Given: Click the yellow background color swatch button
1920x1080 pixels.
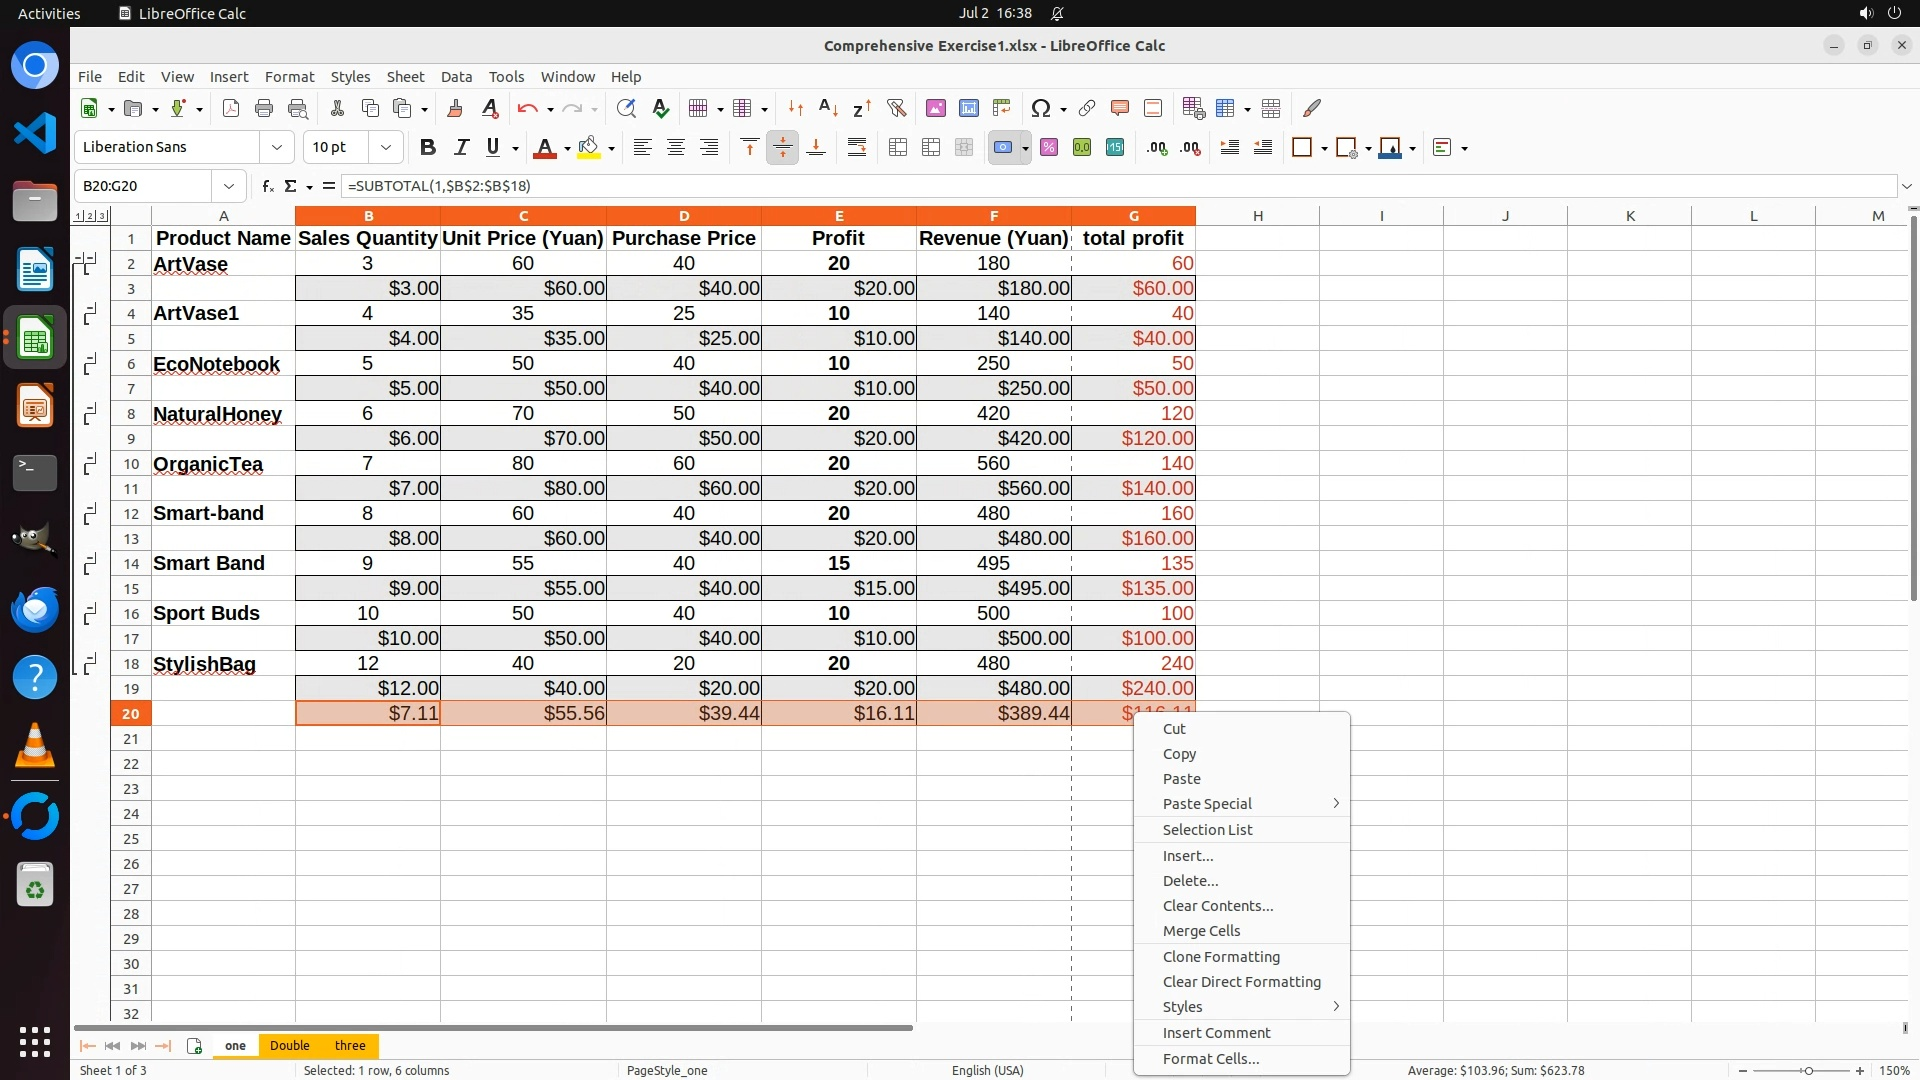Looking at the screenshot, I should [x=589, y=147].
